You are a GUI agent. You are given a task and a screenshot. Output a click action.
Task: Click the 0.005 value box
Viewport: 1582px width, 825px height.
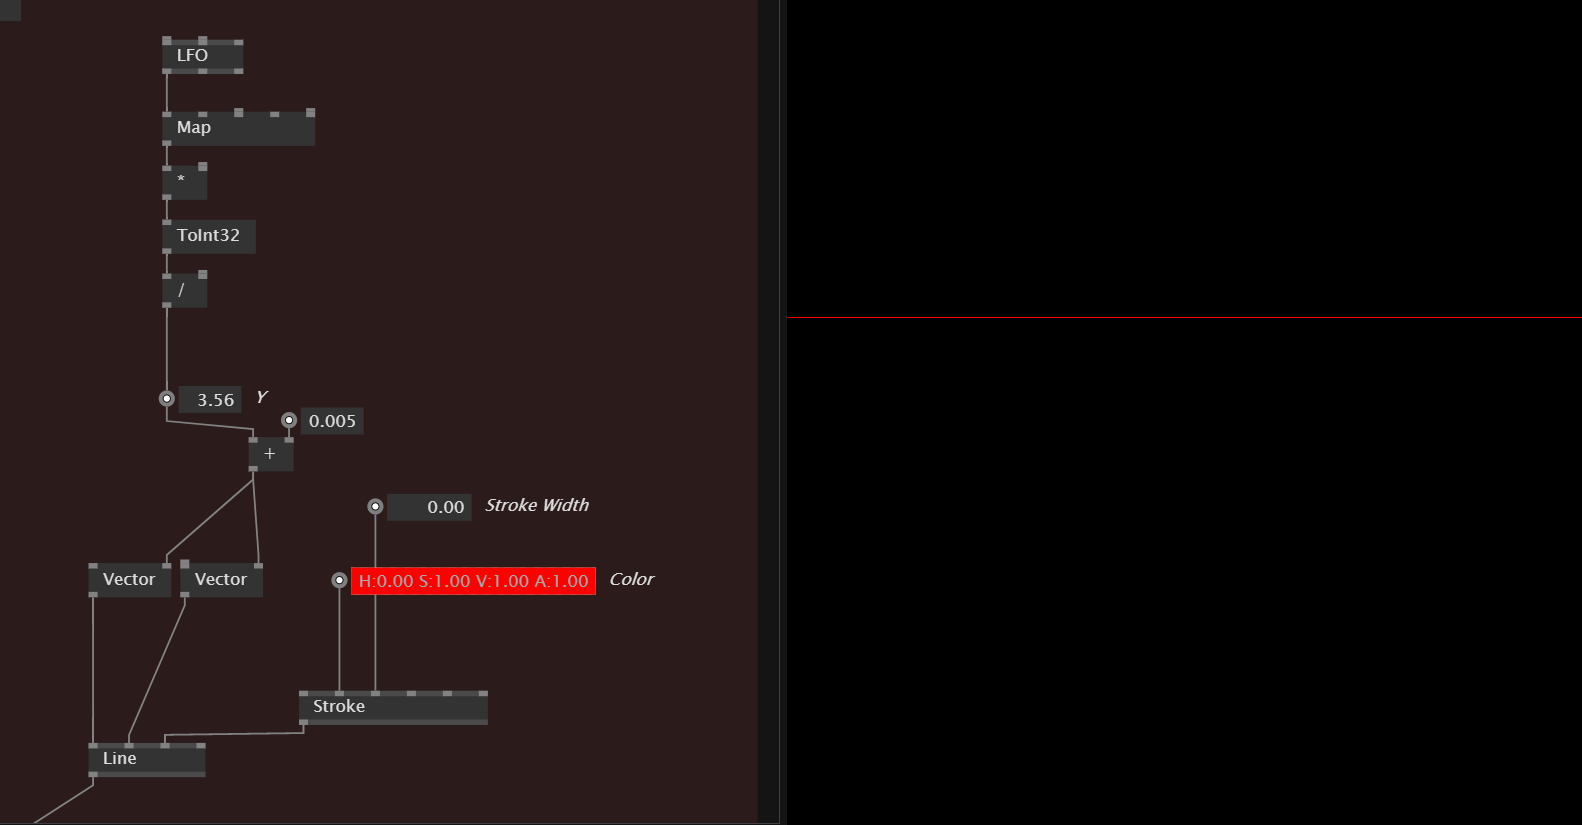(332, 421)
